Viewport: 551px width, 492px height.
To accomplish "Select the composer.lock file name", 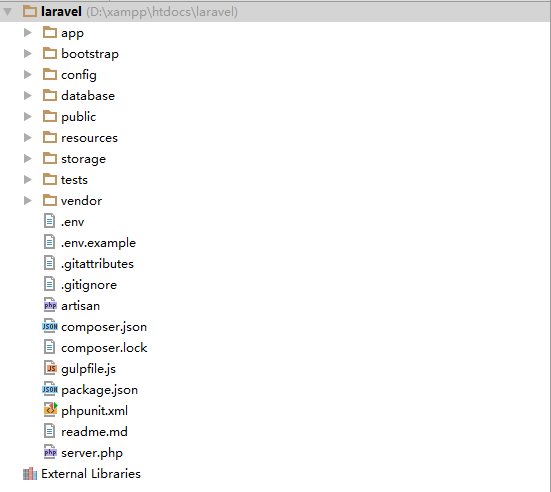I will coord(104,348).
